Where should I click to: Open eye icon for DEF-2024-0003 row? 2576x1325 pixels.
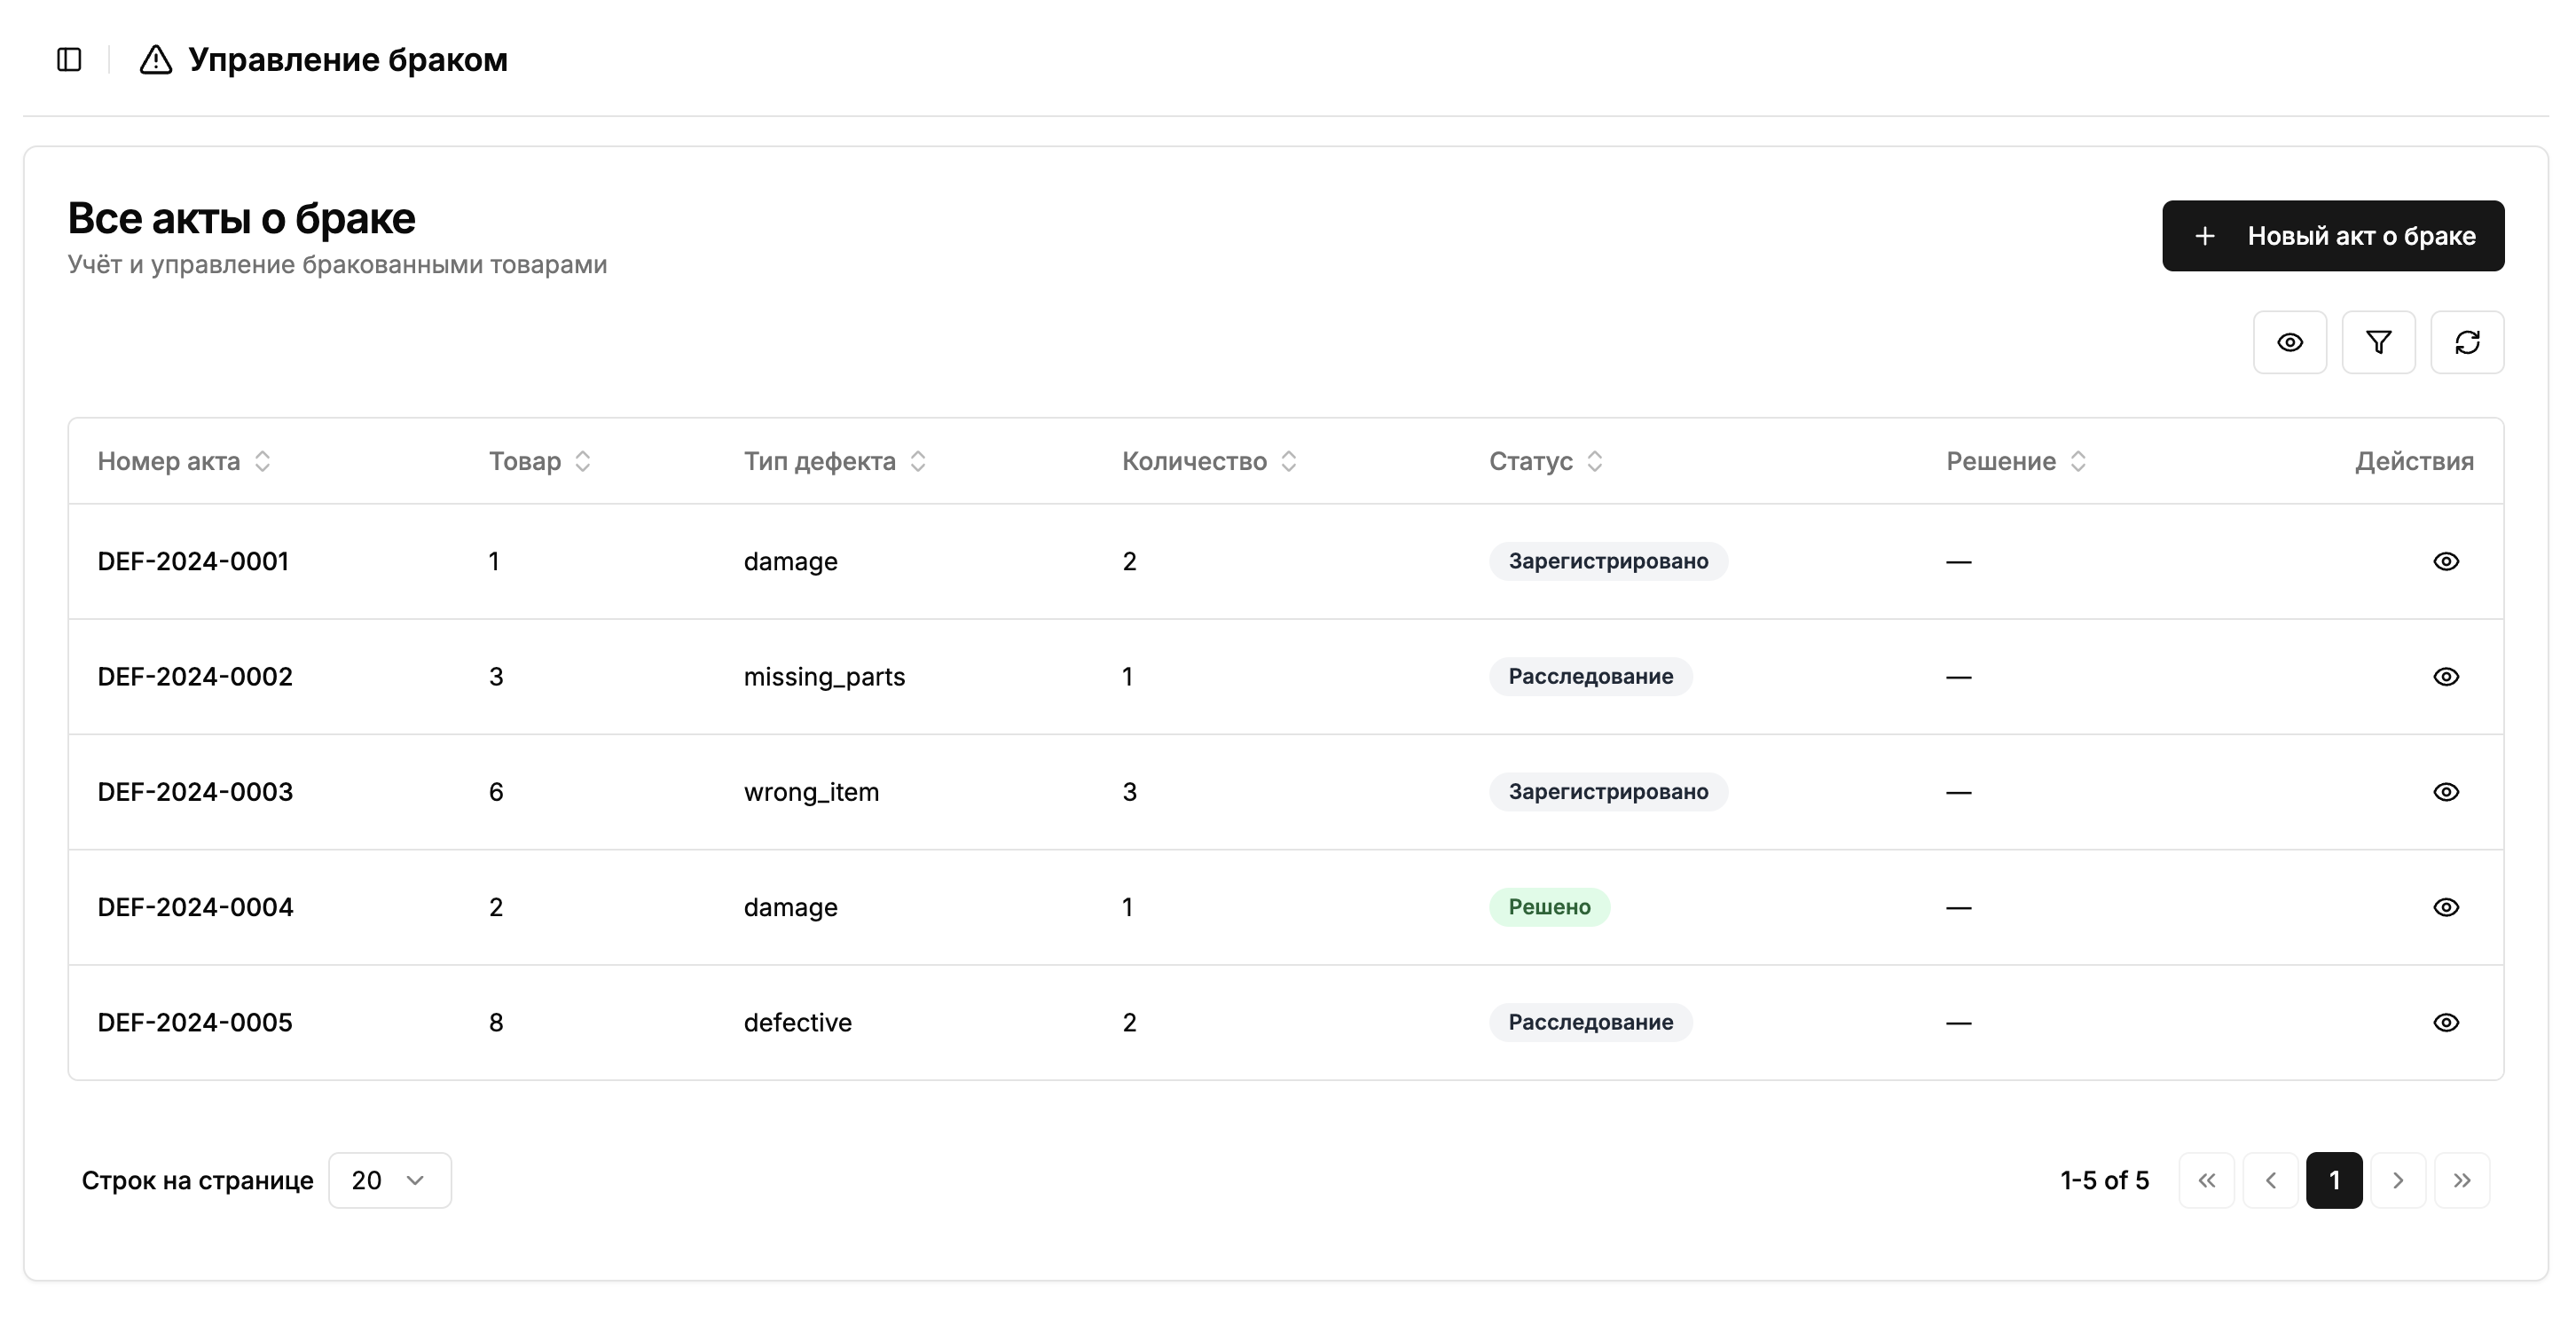(2445, 792)
